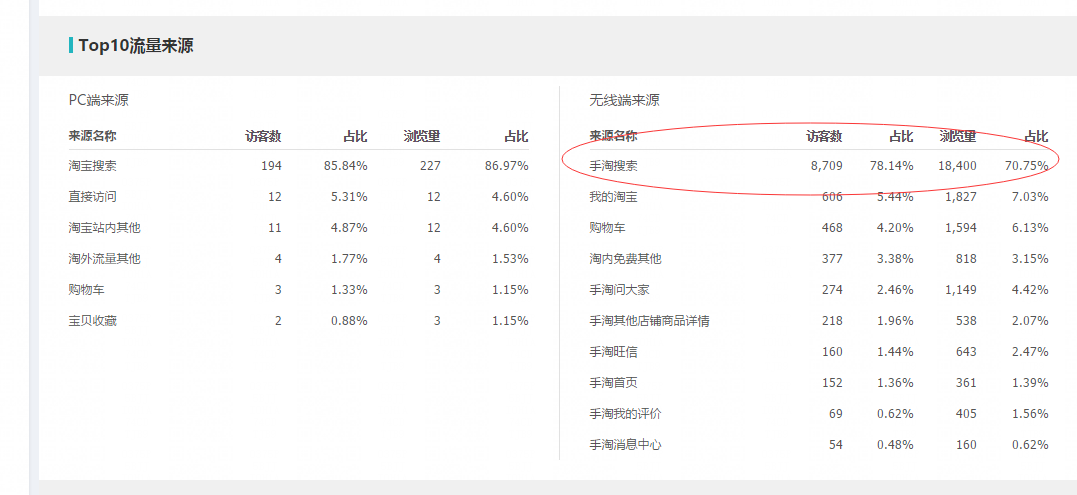The height and width of the screenshot is (495, 1077).
Task: Open 我的淘宝 in wireless sources
Action: pos(613,197)
